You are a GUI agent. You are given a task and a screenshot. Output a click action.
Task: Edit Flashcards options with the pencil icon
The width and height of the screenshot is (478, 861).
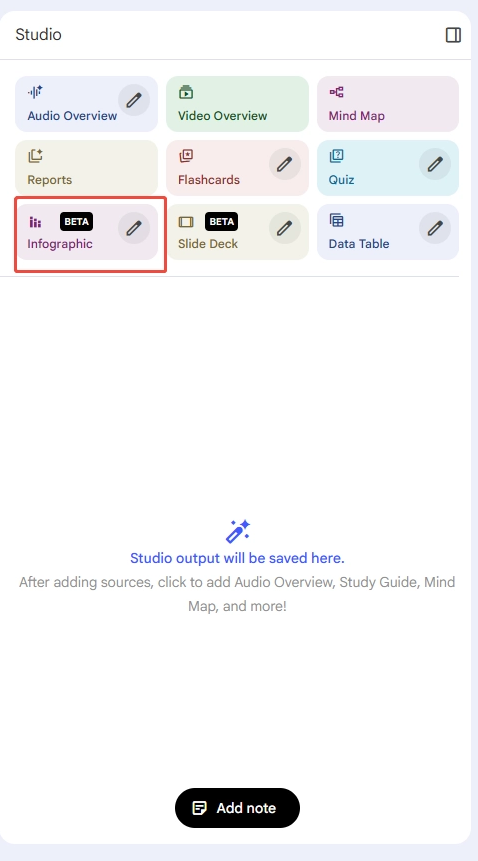click(284, 164)
